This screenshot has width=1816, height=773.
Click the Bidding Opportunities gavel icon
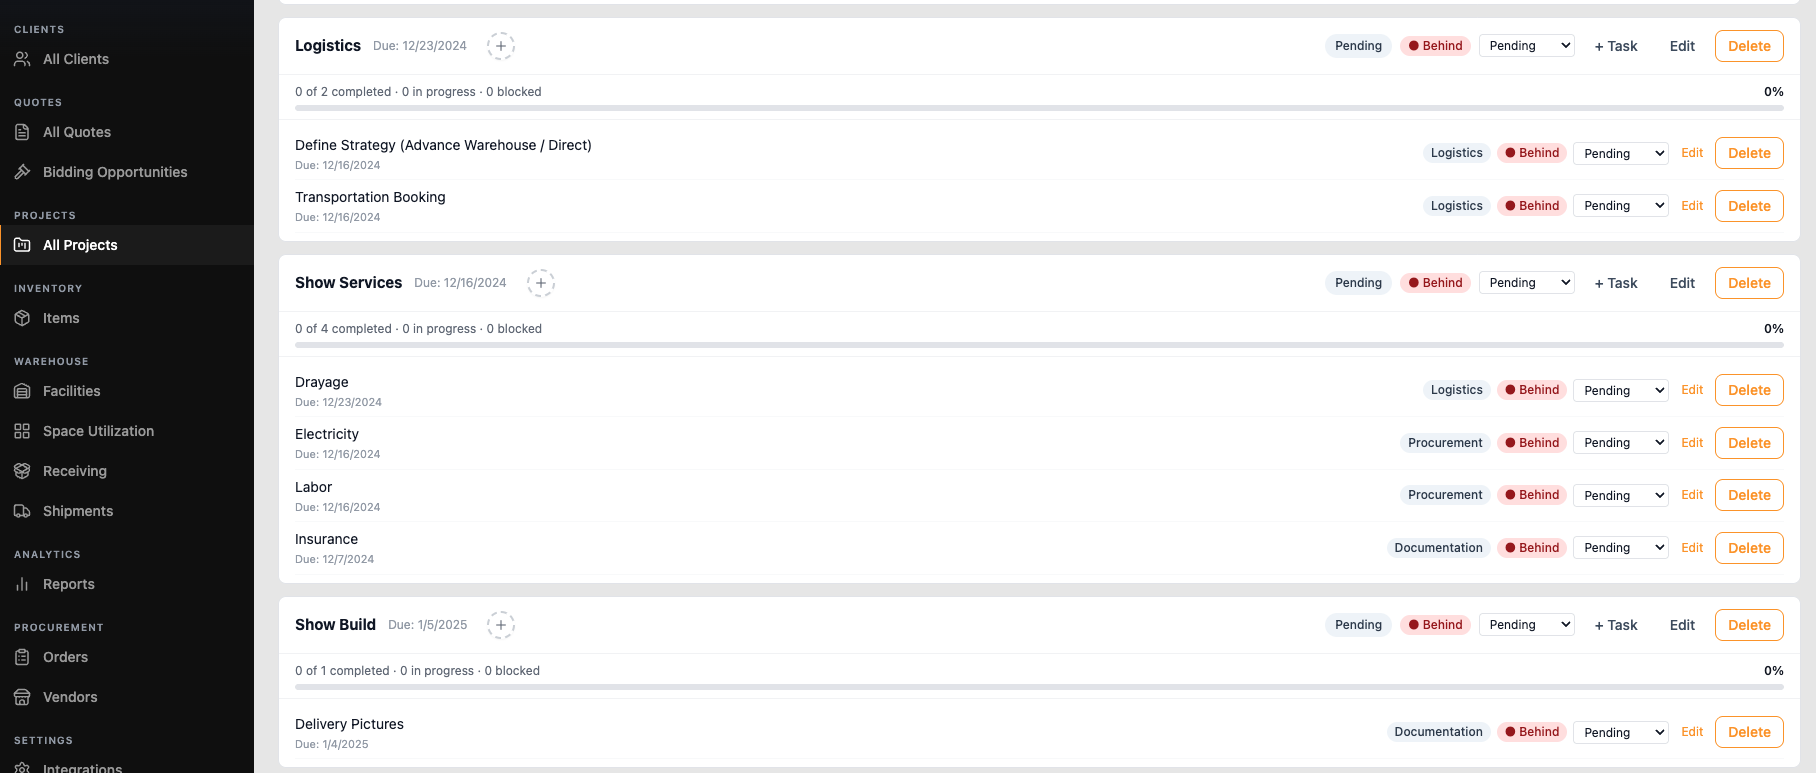point(22,172)
